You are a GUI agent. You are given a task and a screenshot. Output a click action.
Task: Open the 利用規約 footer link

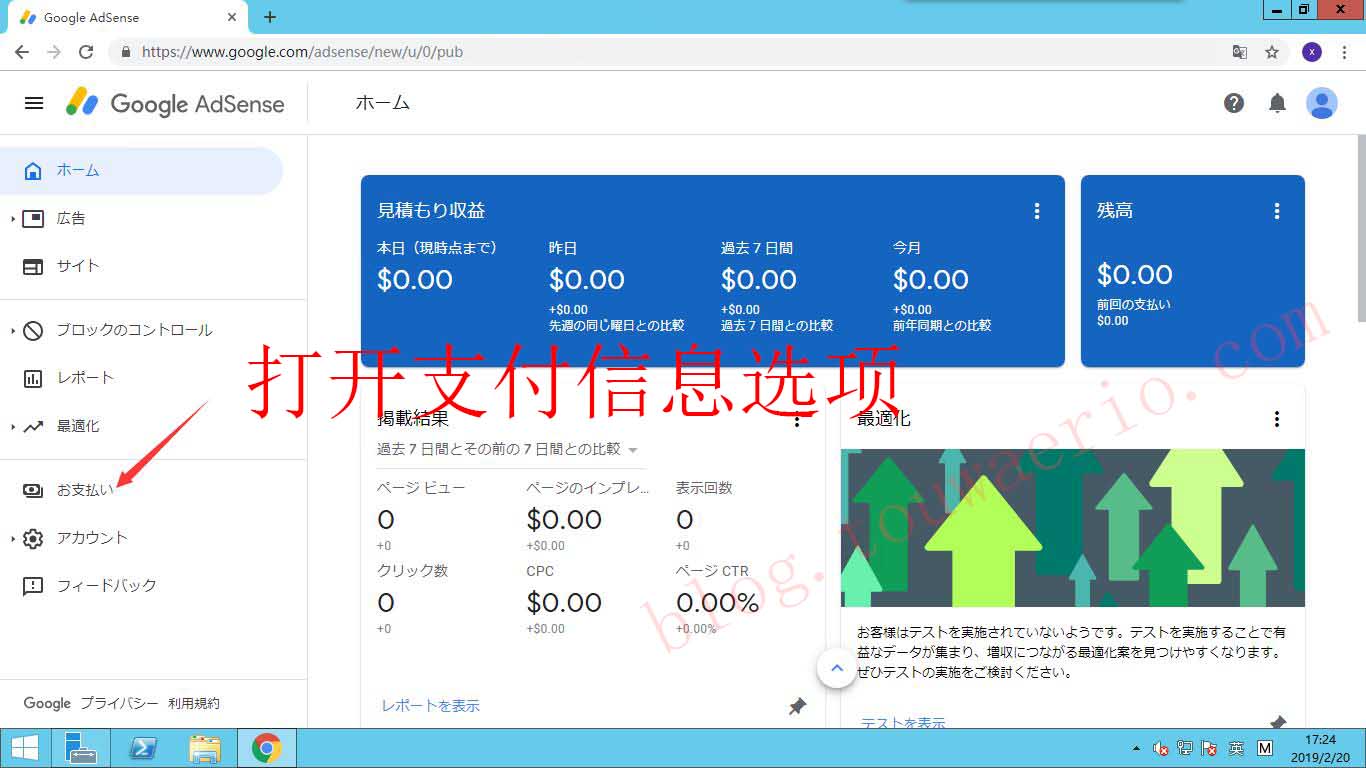[194, 704]
